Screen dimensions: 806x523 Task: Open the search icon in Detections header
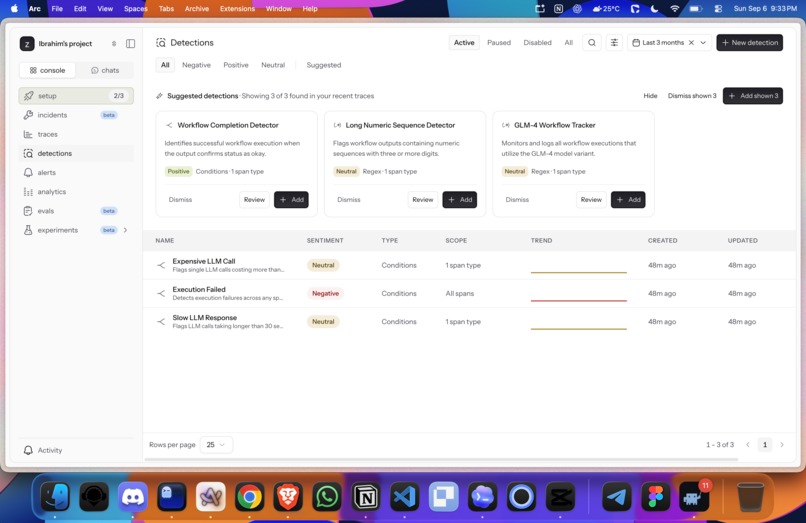pos(592,43)
